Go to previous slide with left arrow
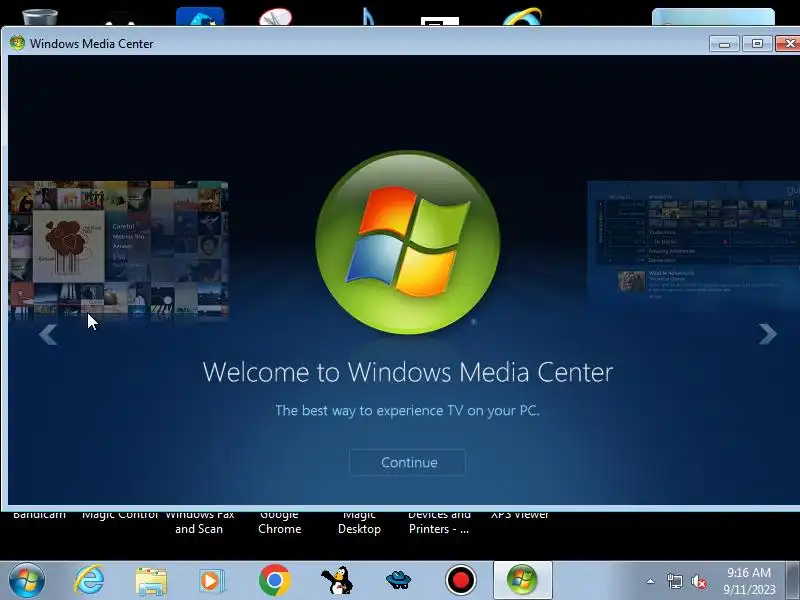 point(48,335)
